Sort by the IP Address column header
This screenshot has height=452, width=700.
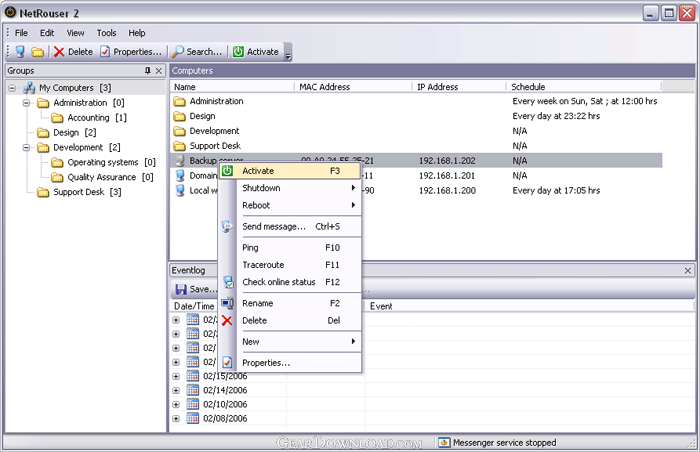pyautogui.click(x=458, y=87)
